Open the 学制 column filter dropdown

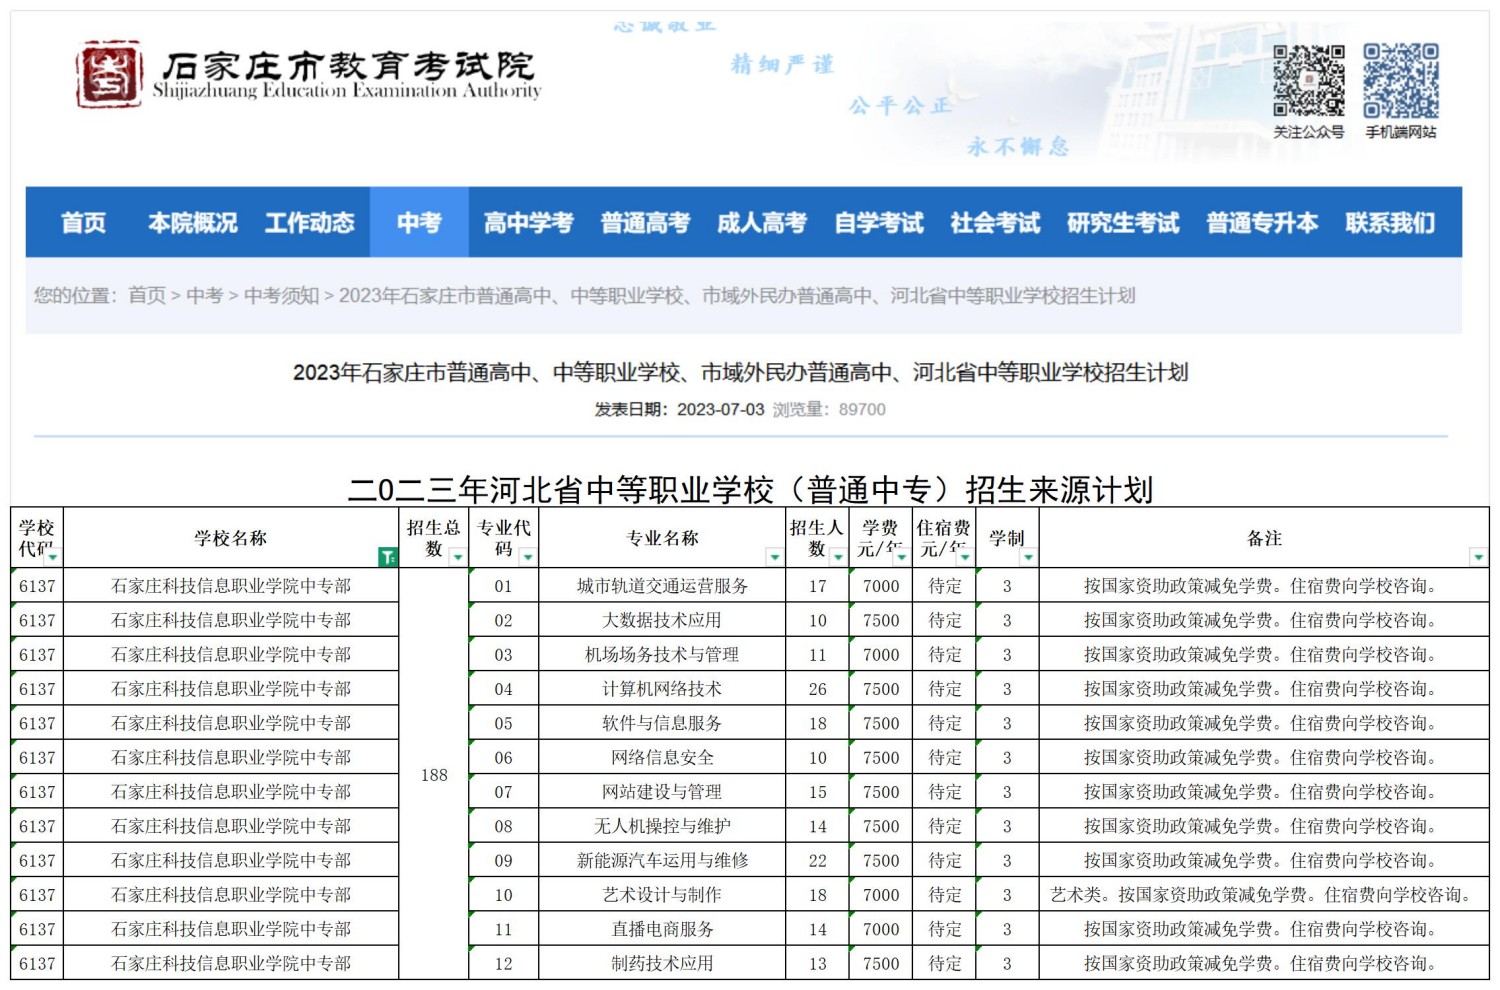coord(1027,557)
